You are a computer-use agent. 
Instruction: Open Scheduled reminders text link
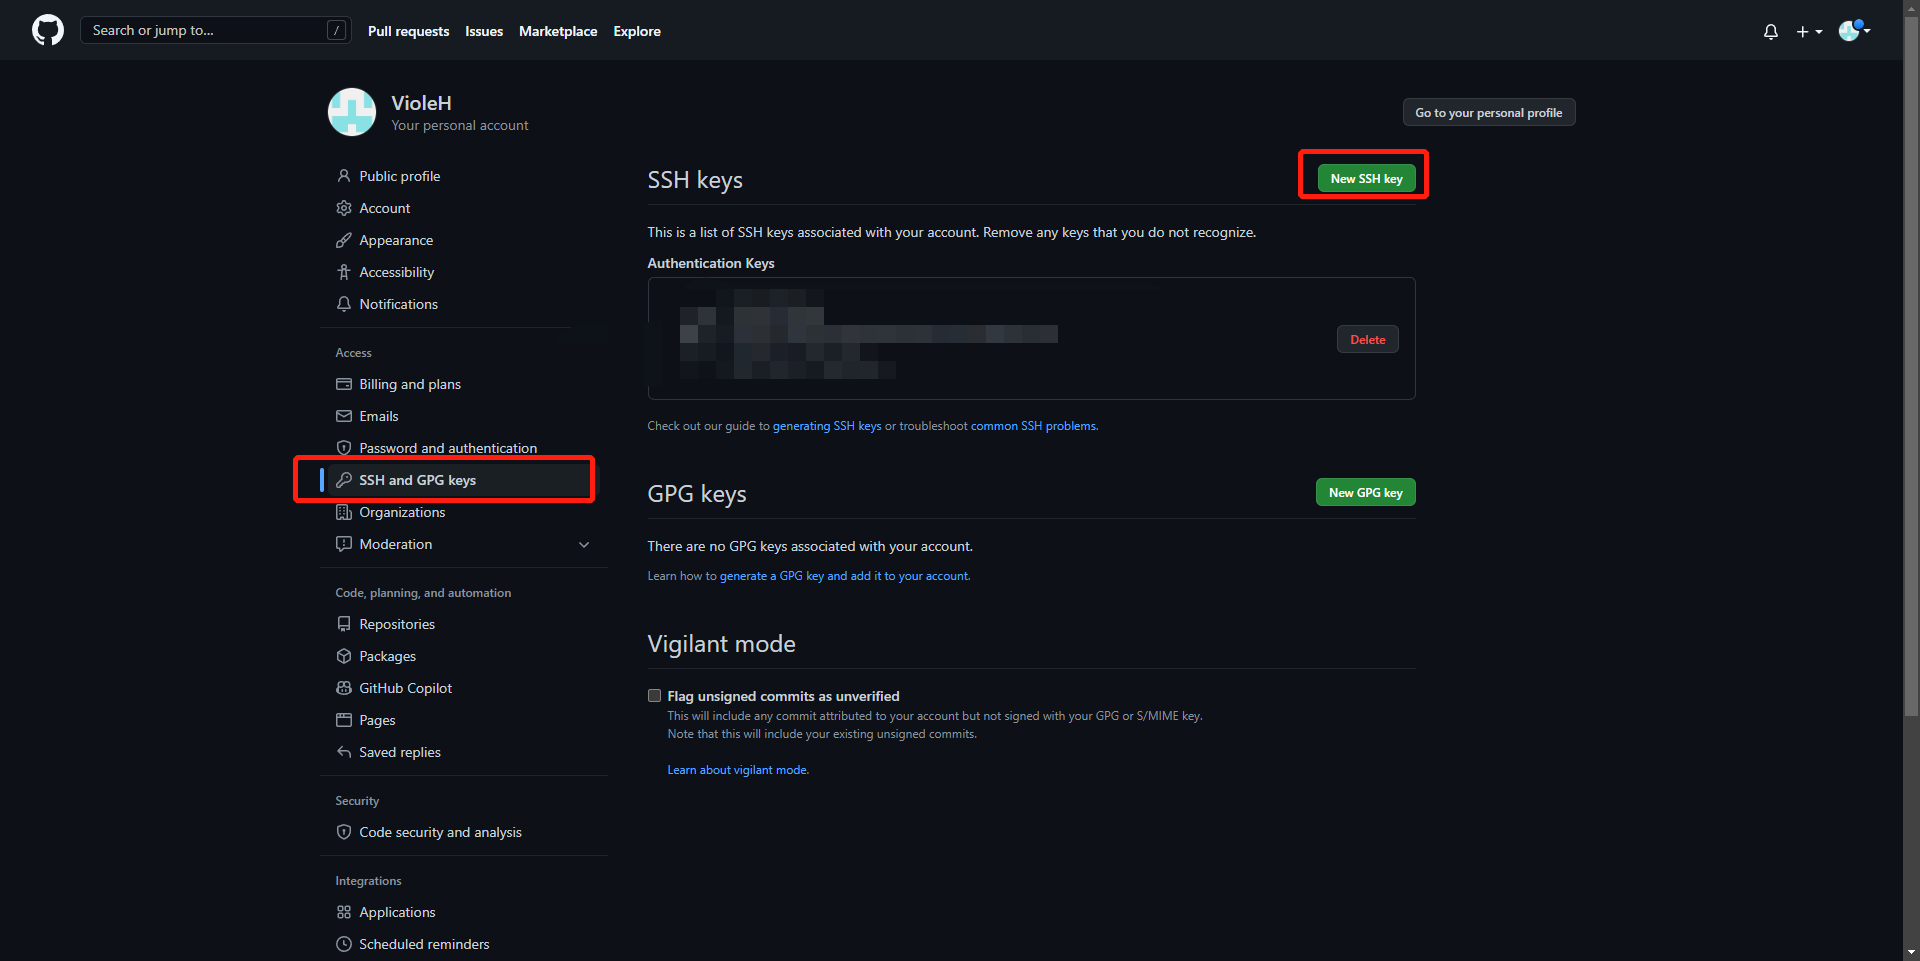(x=424, y=944)
